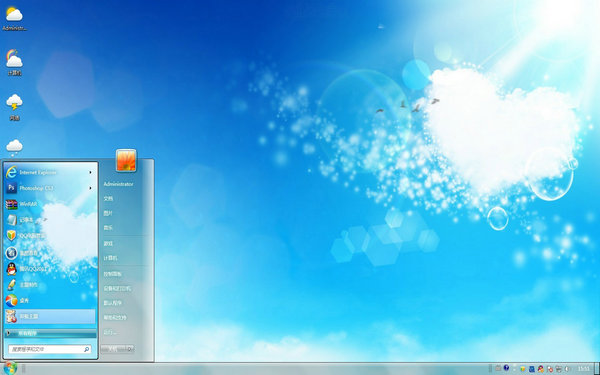This screenshot has width=600, height=375.
Task: Open Pictures (图片) in the Start menu
Action: (x=108, y=213)
